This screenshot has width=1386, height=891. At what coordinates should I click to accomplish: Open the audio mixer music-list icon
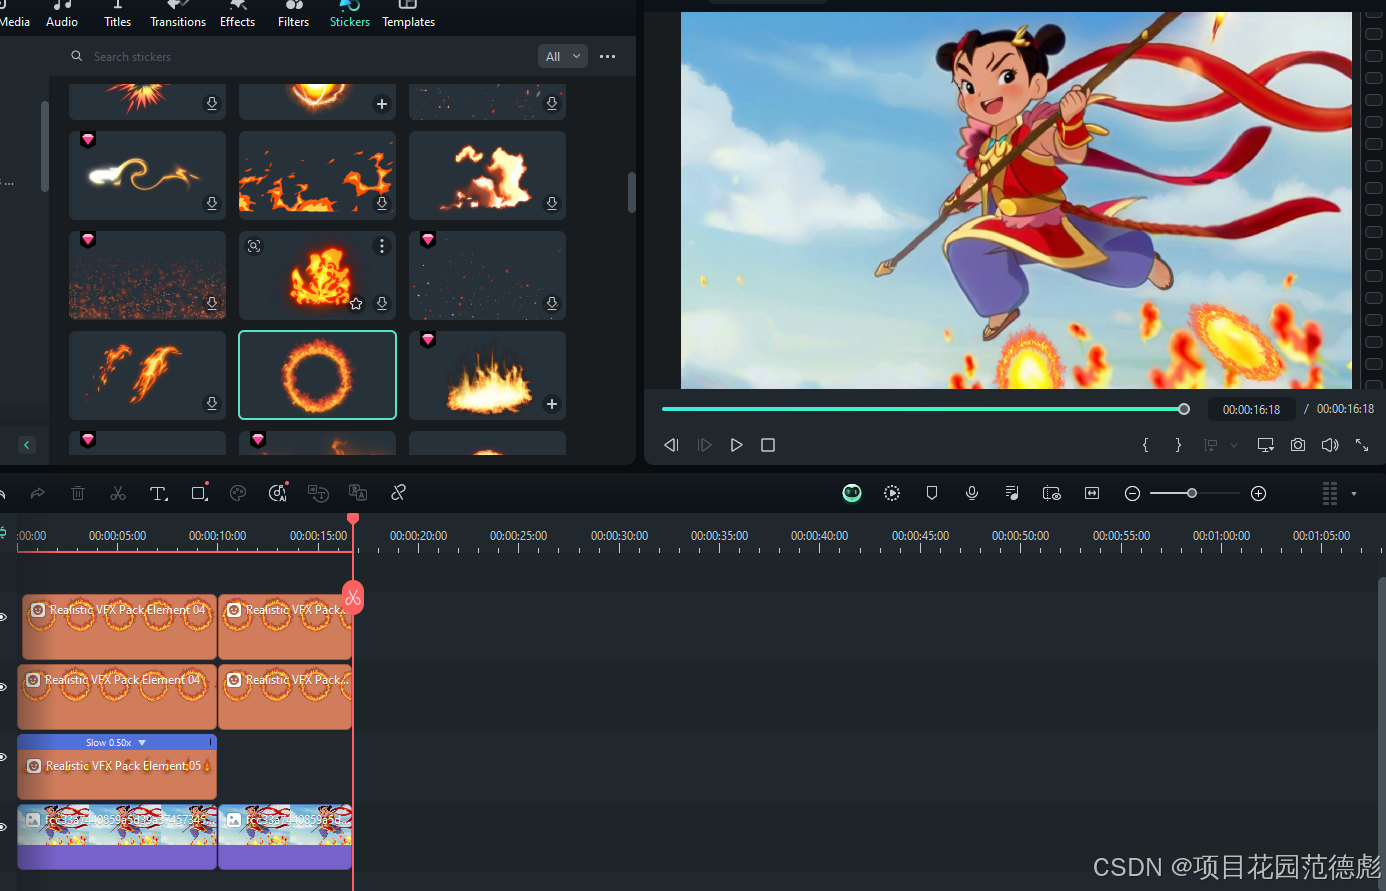[1012, 493]
